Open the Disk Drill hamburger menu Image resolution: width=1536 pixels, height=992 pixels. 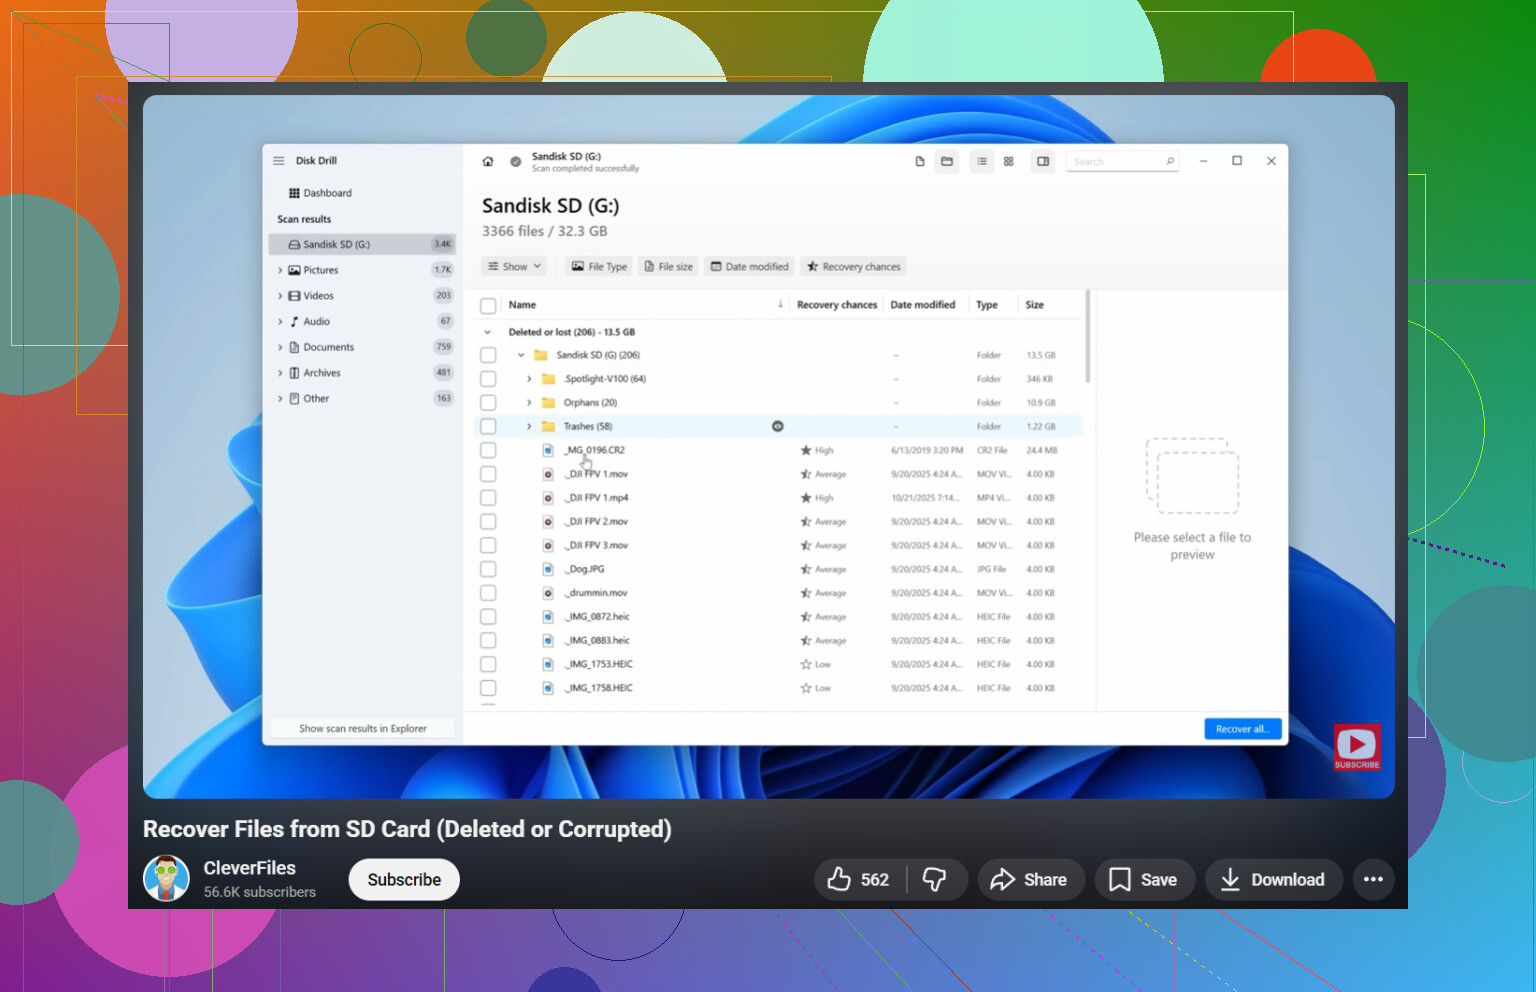tap(279, 160)
